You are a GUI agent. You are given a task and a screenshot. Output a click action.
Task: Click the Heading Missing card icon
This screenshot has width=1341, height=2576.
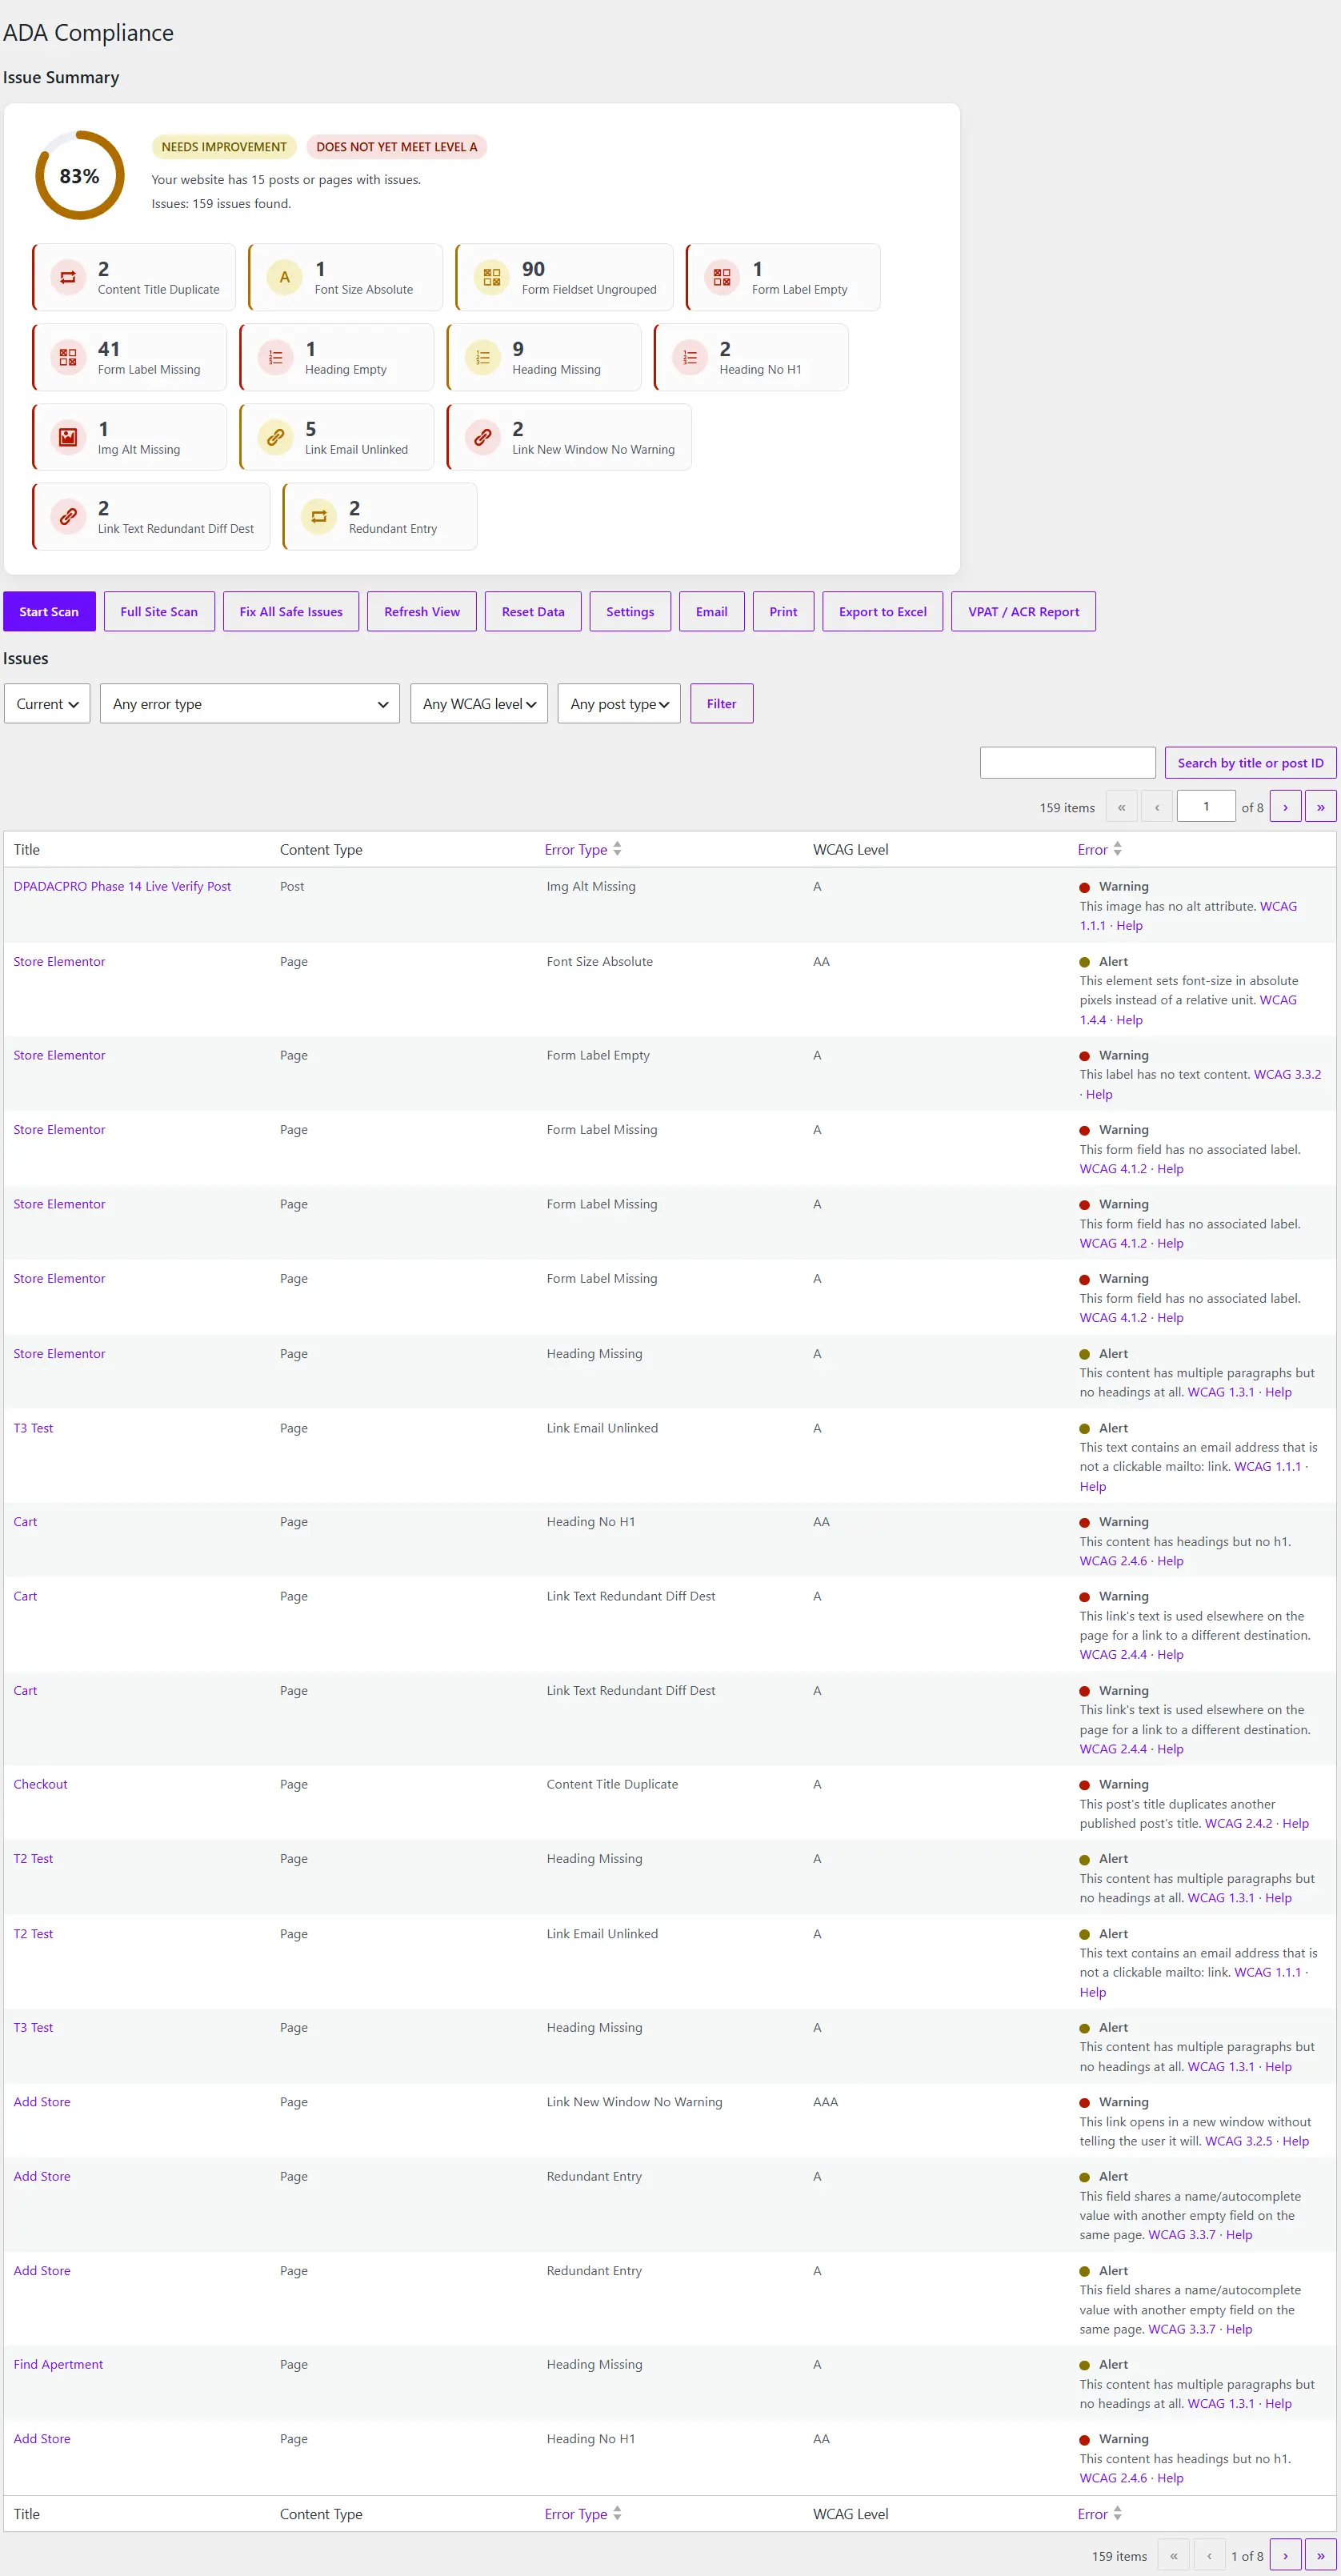pyautogui.click(x=483, y=357)
